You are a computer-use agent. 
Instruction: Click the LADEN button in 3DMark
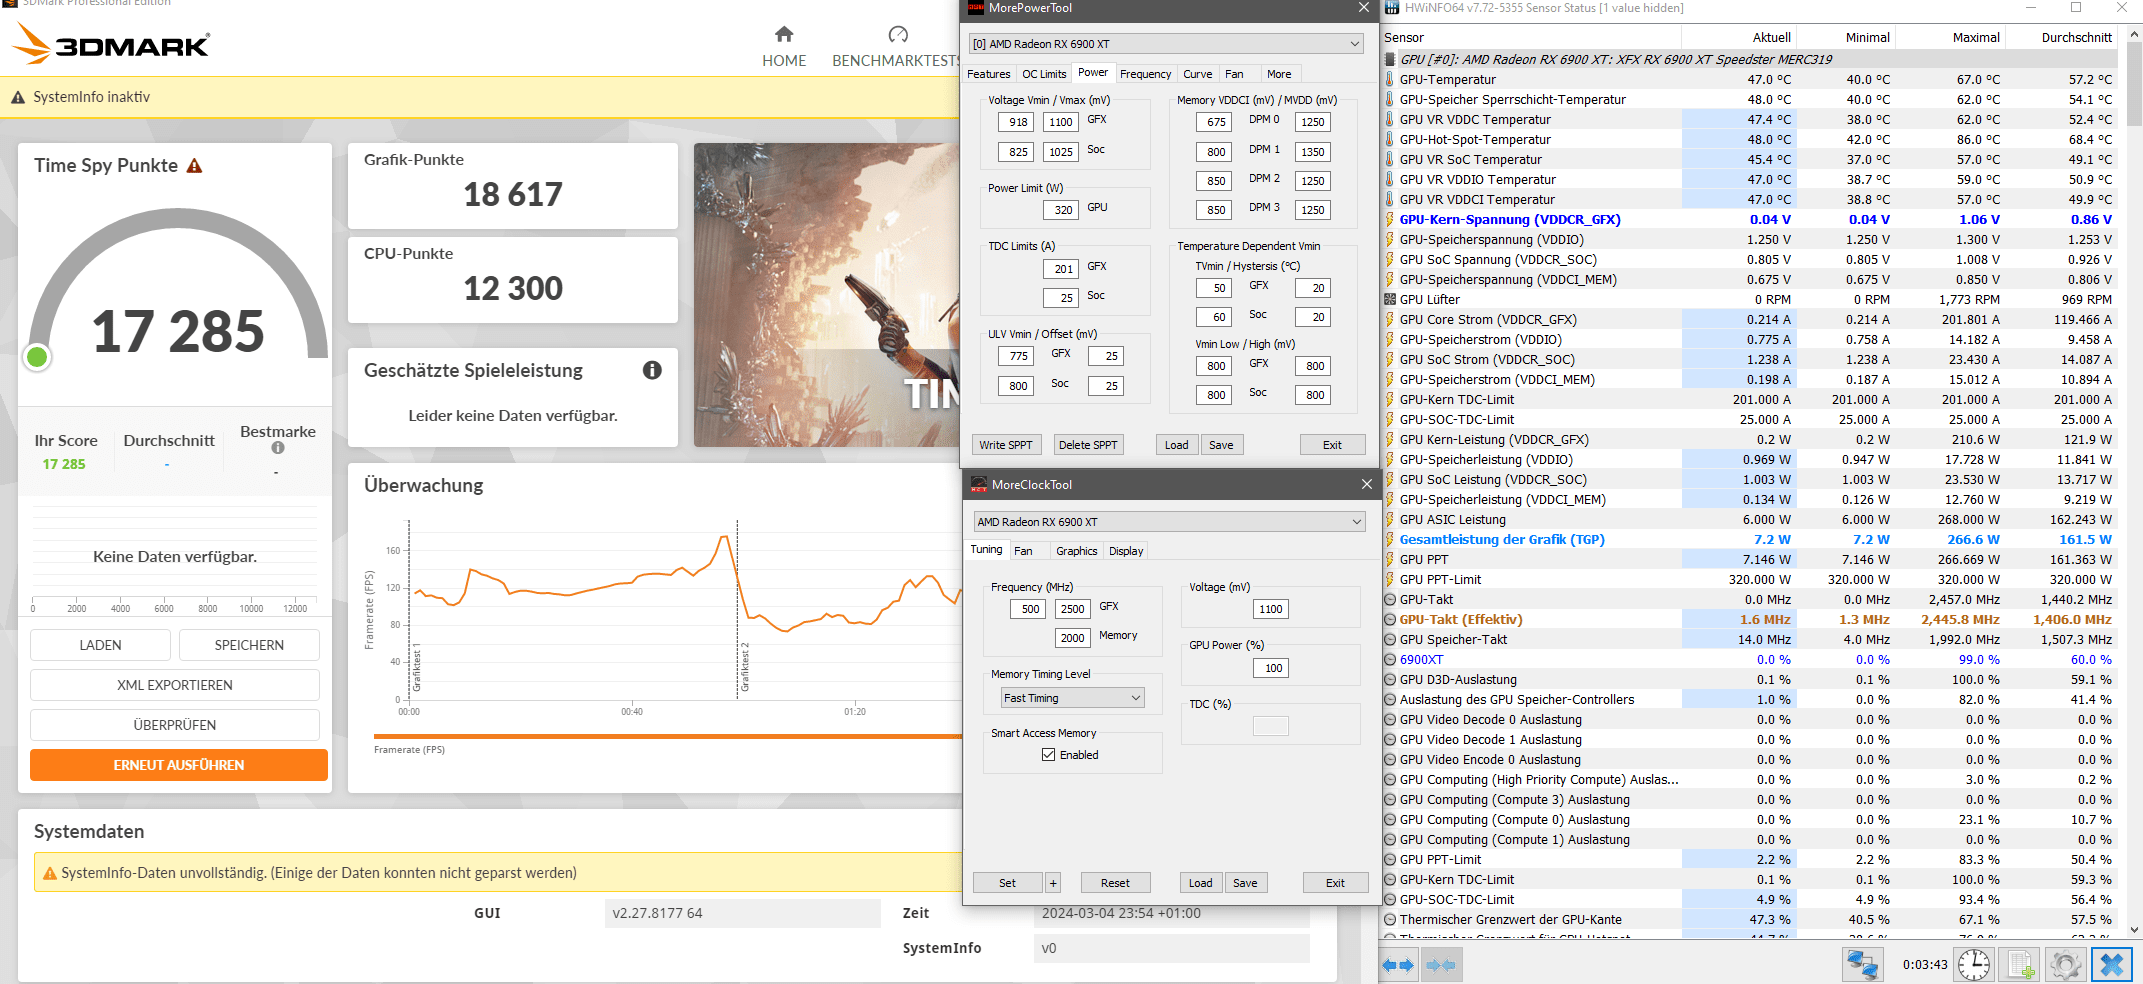[x=100, y=645]
